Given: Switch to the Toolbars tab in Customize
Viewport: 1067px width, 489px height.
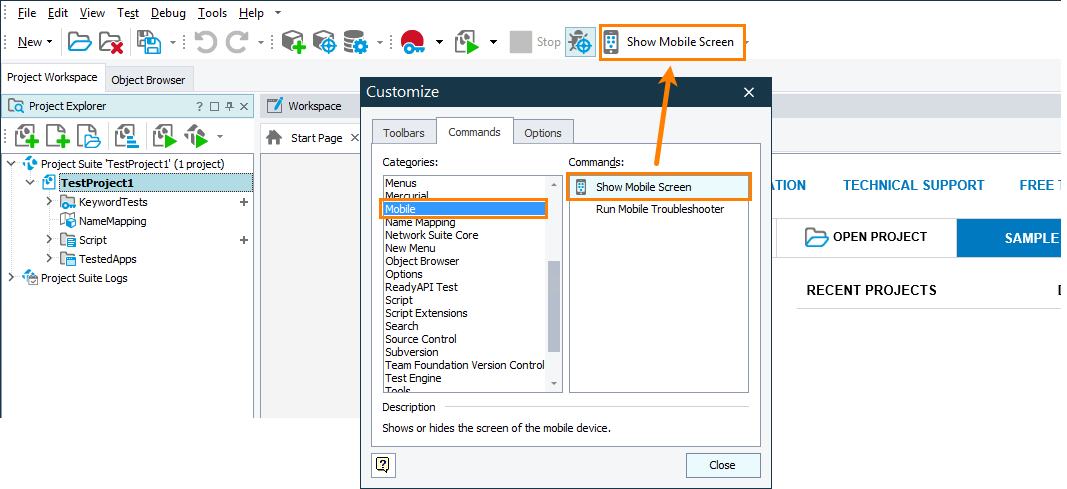Looking at the screenshot, I should pos(403,132).
